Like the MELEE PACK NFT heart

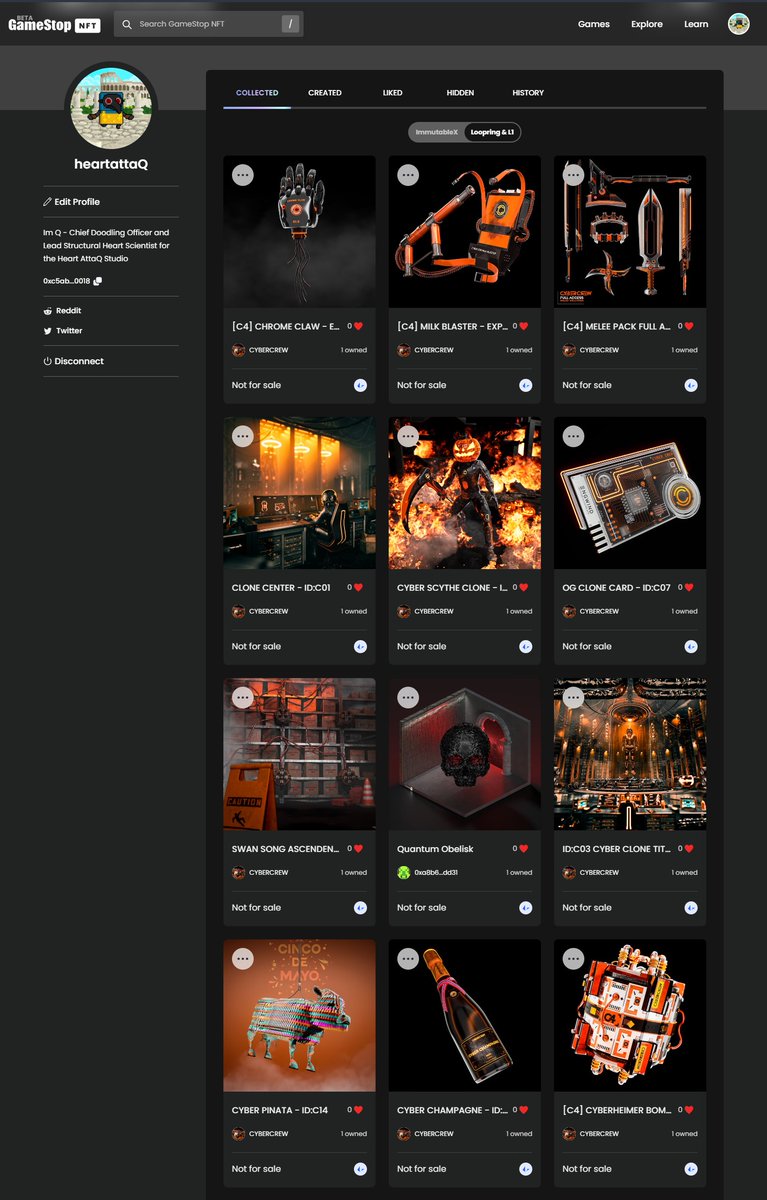point(688,326)
